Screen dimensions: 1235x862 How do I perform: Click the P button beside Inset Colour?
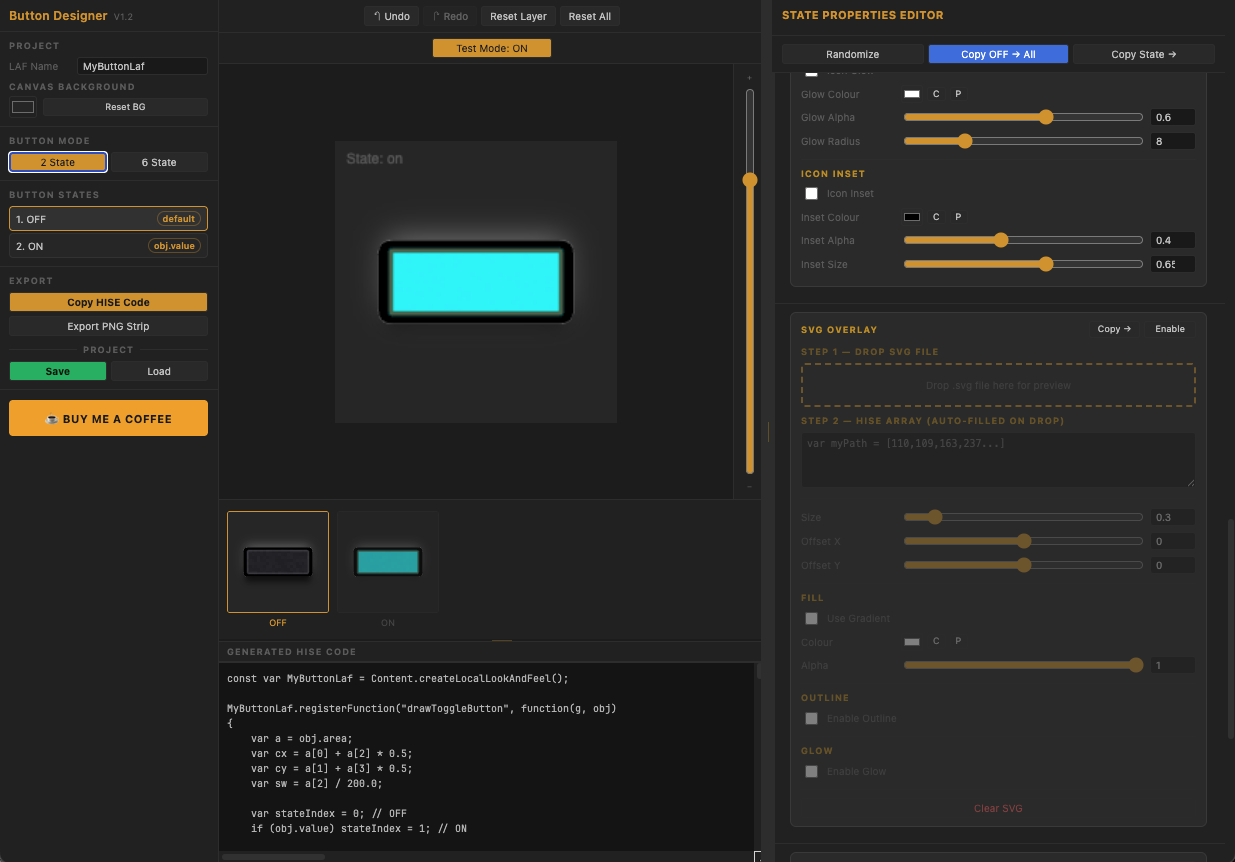[x=958, y=217]
